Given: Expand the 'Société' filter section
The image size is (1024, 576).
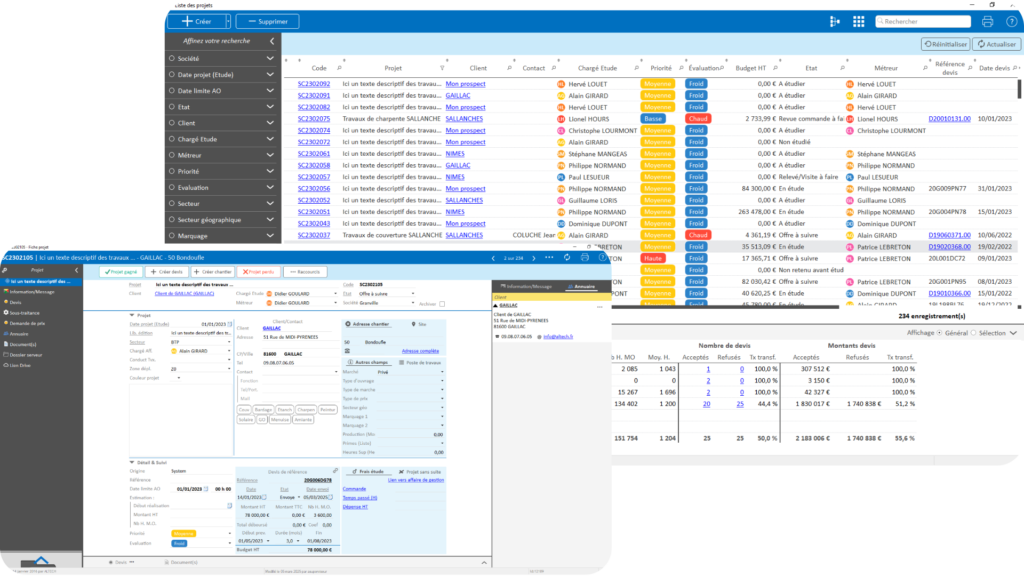Looking at the screenshot, I should pos(270,59).
